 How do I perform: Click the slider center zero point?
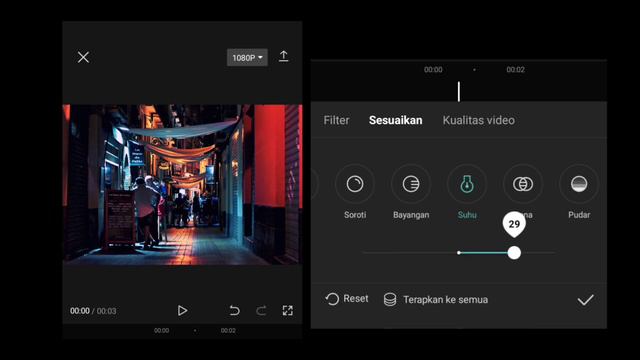coord(459,253)
